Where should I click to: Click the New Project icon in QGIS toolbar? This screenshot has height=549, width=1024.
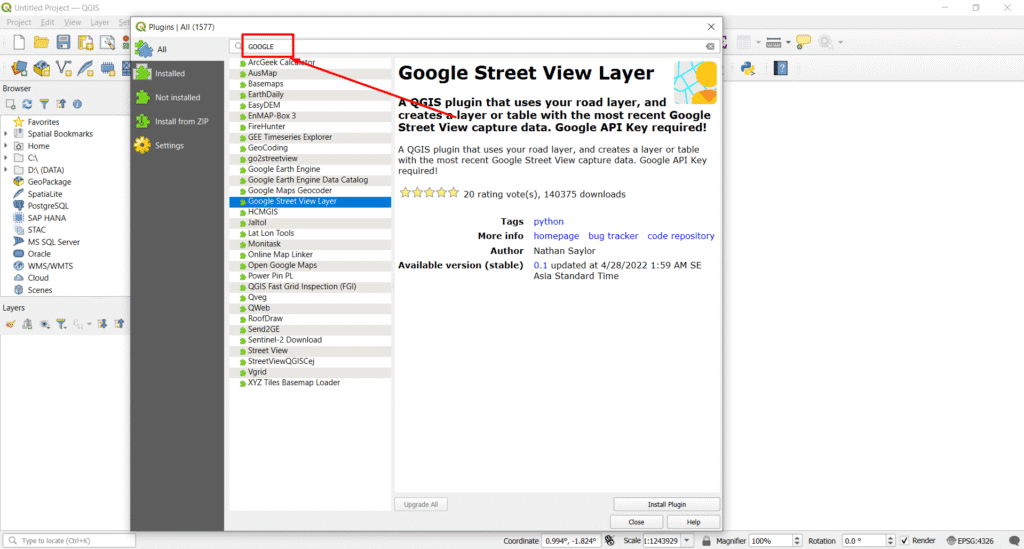click(19, 43)
